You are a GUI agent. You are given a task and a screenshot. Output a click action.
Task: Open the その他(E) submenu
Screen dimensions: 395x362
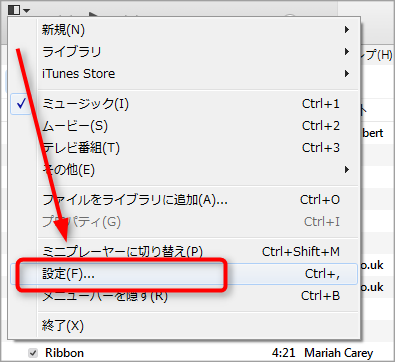(x=184, y=170)
